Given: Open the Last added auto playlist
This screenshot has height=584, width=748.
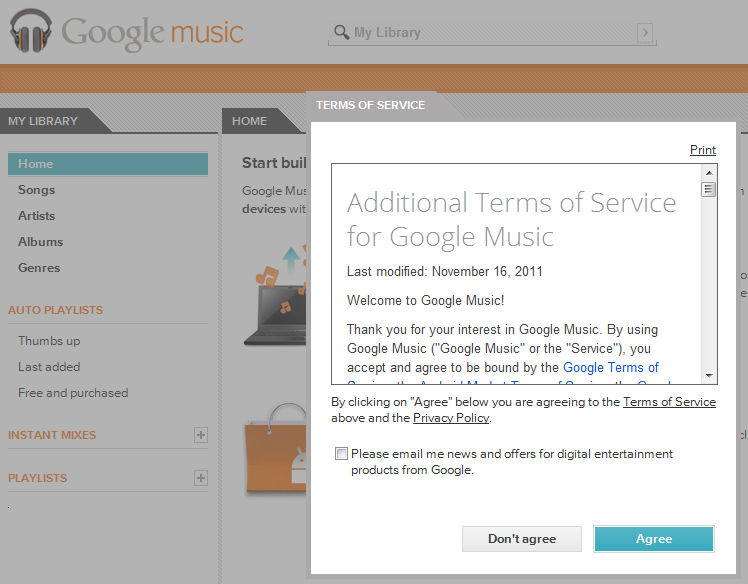Looking at the screenshot, I should pos(49,367).
